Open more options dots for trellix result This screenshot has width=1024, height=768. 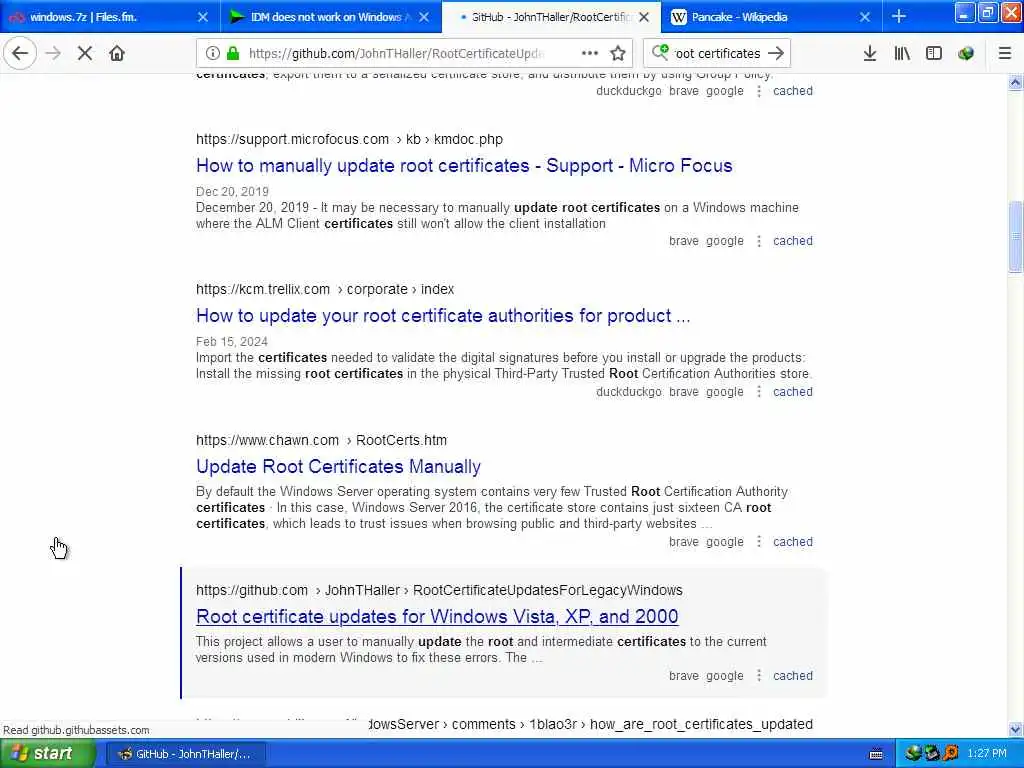point(759,392)
